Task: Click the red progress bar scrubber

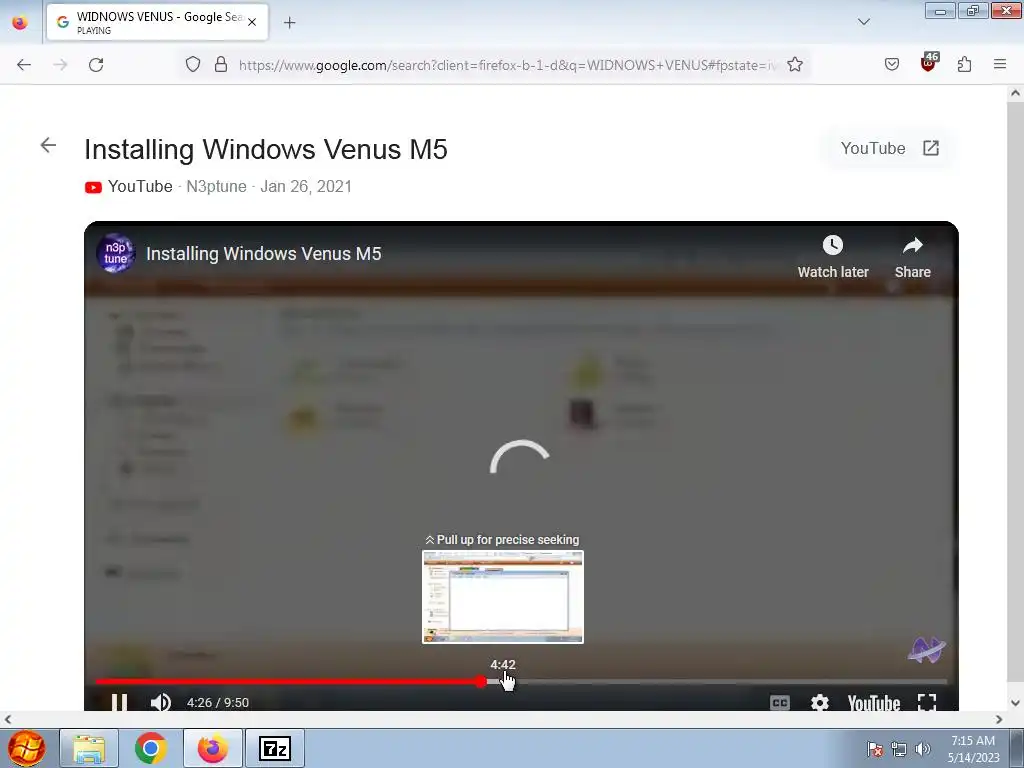Action: [481, 681]
